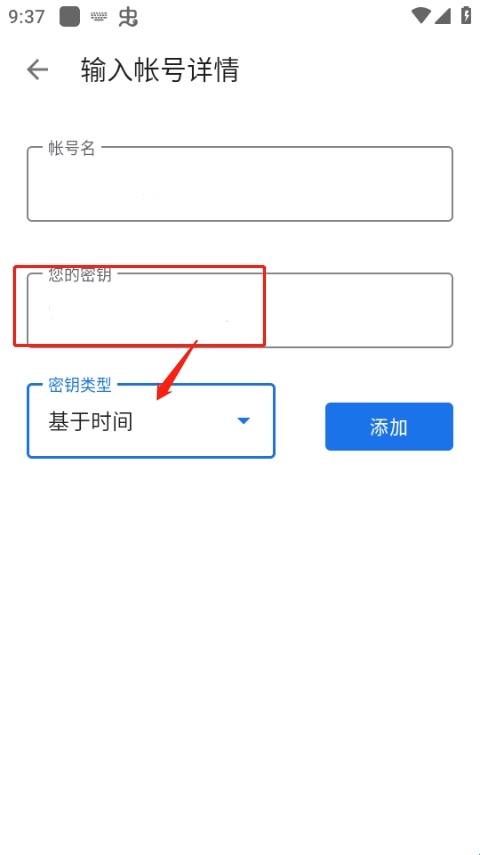
Task: Focus the 帐号名 input field
Action: 240,184
